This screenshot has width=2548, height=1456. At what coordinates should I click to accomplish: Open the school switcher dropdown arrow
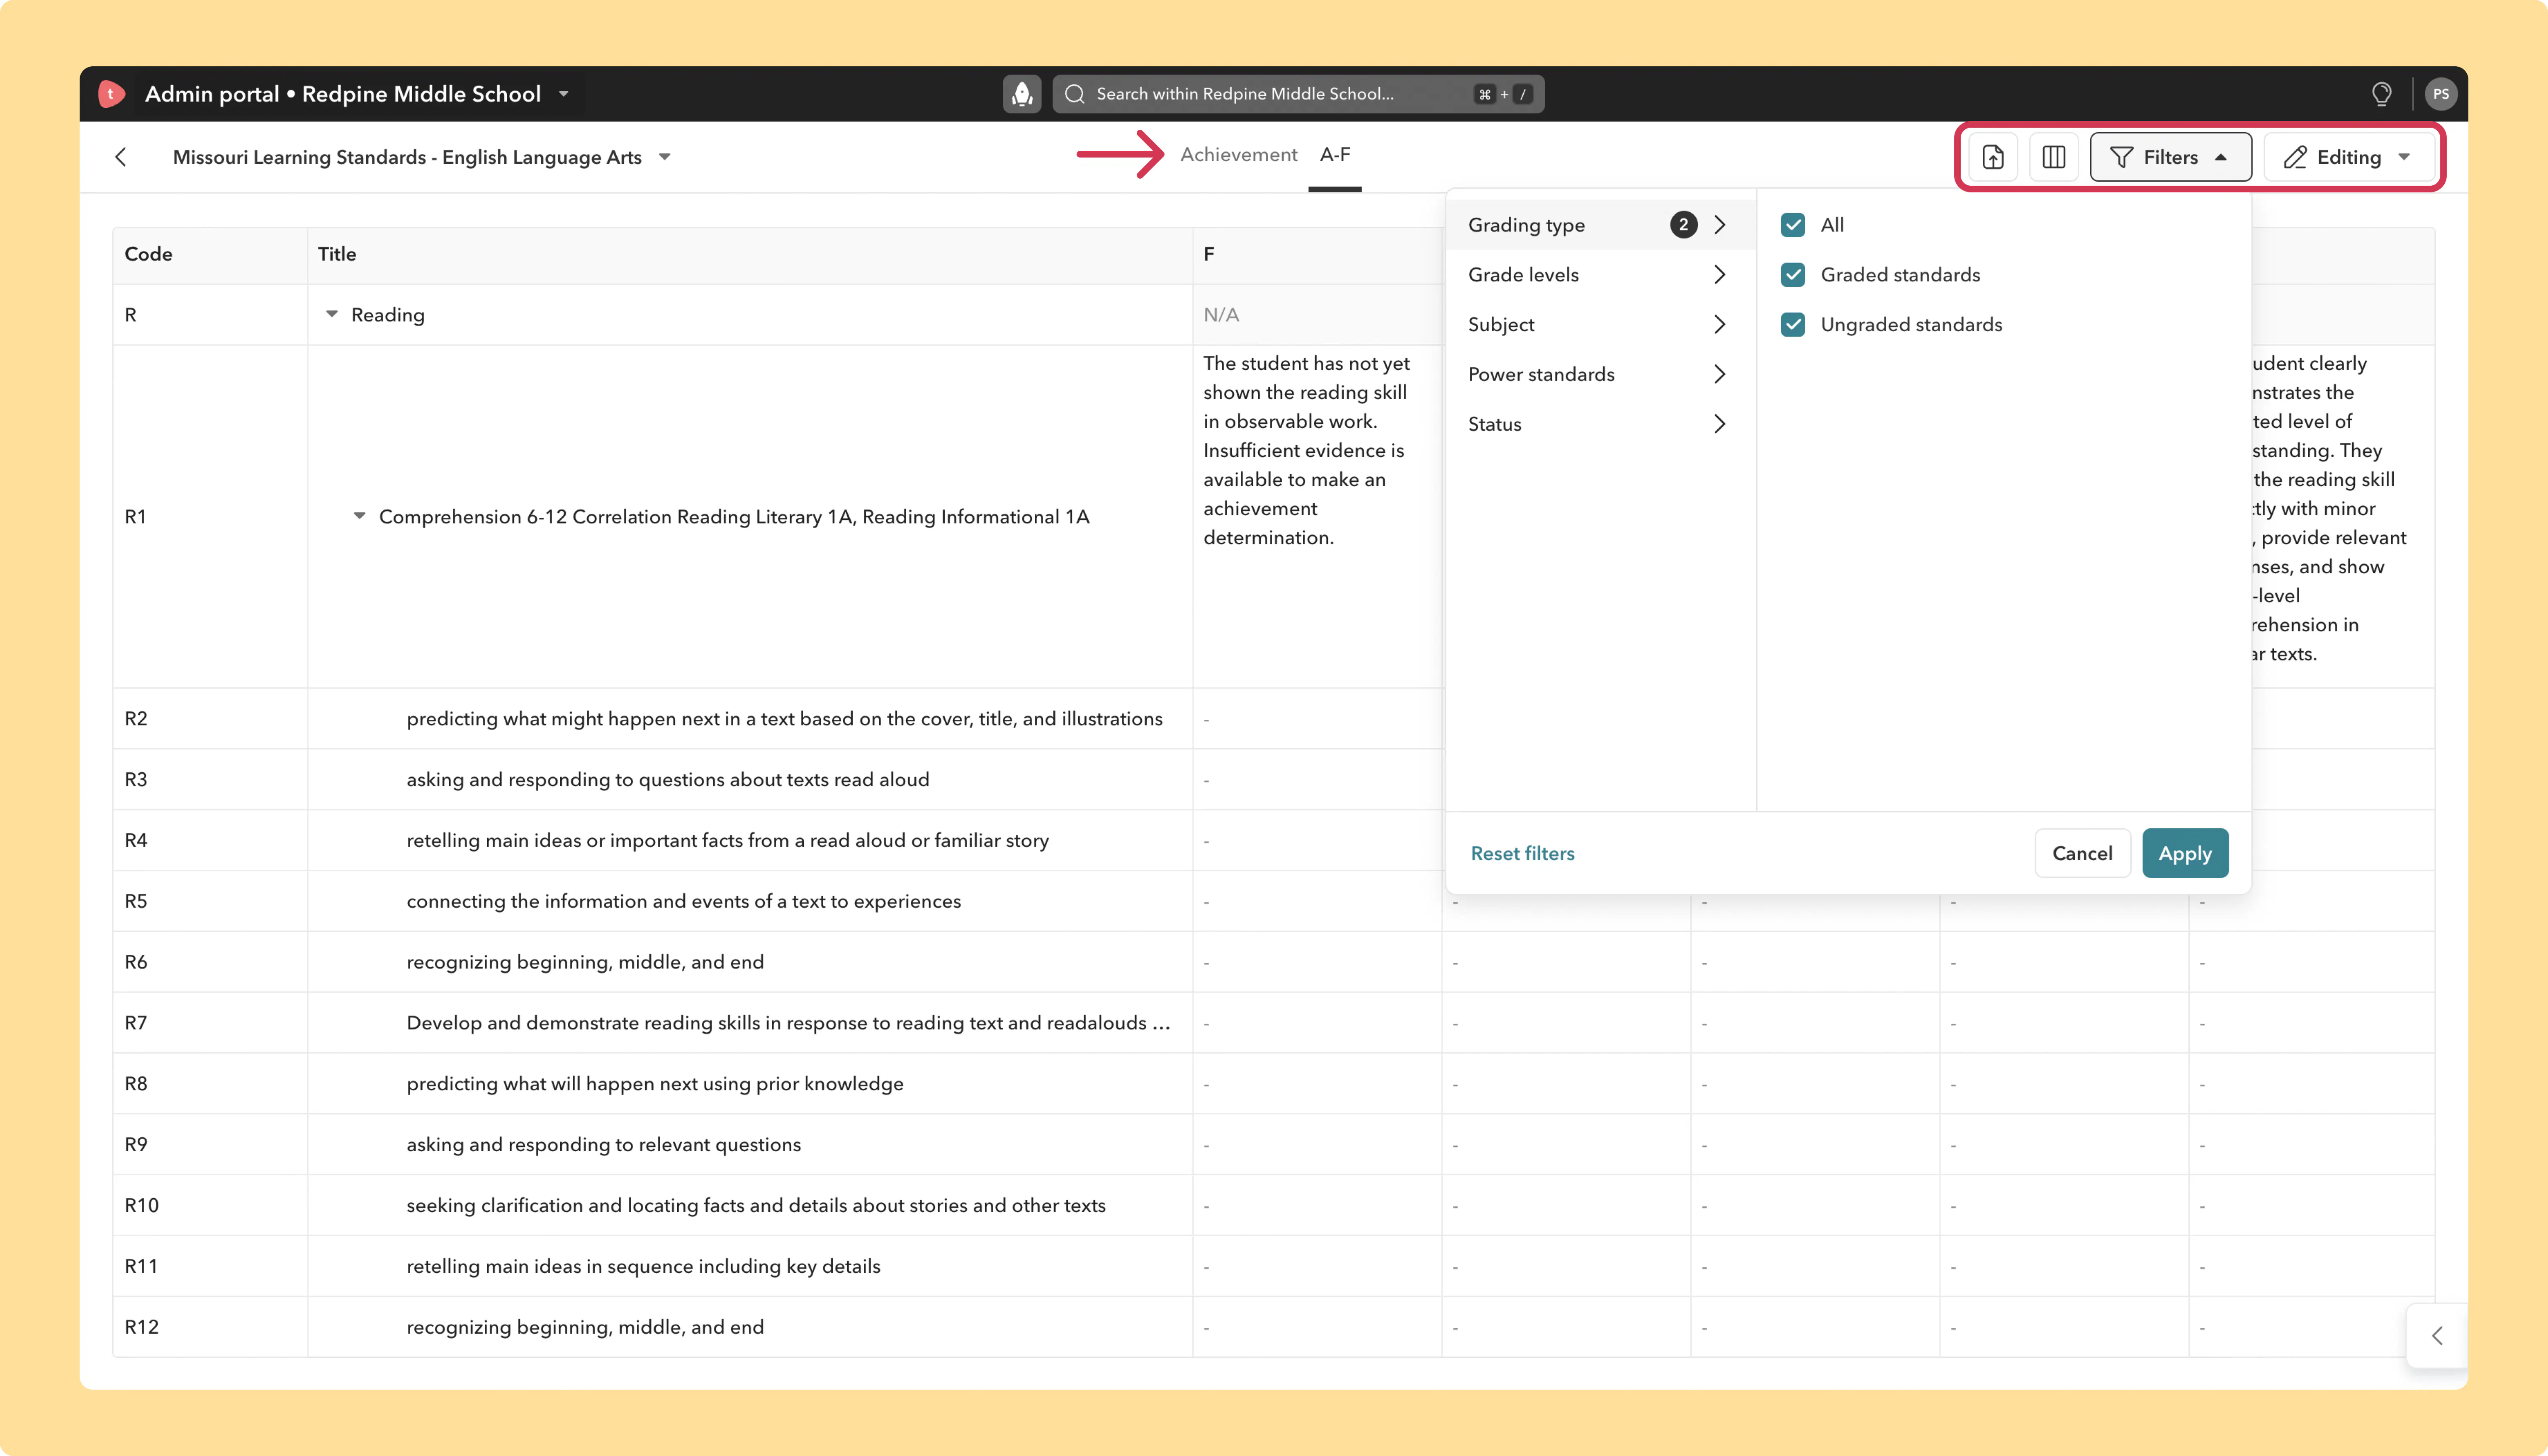coord(564,94)
